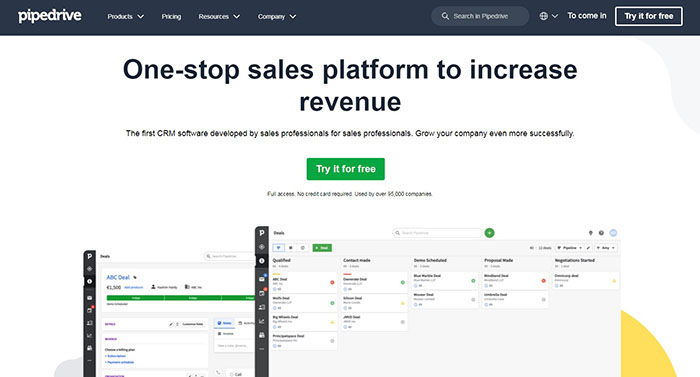Click first segment of green stage progress bar

135,297
